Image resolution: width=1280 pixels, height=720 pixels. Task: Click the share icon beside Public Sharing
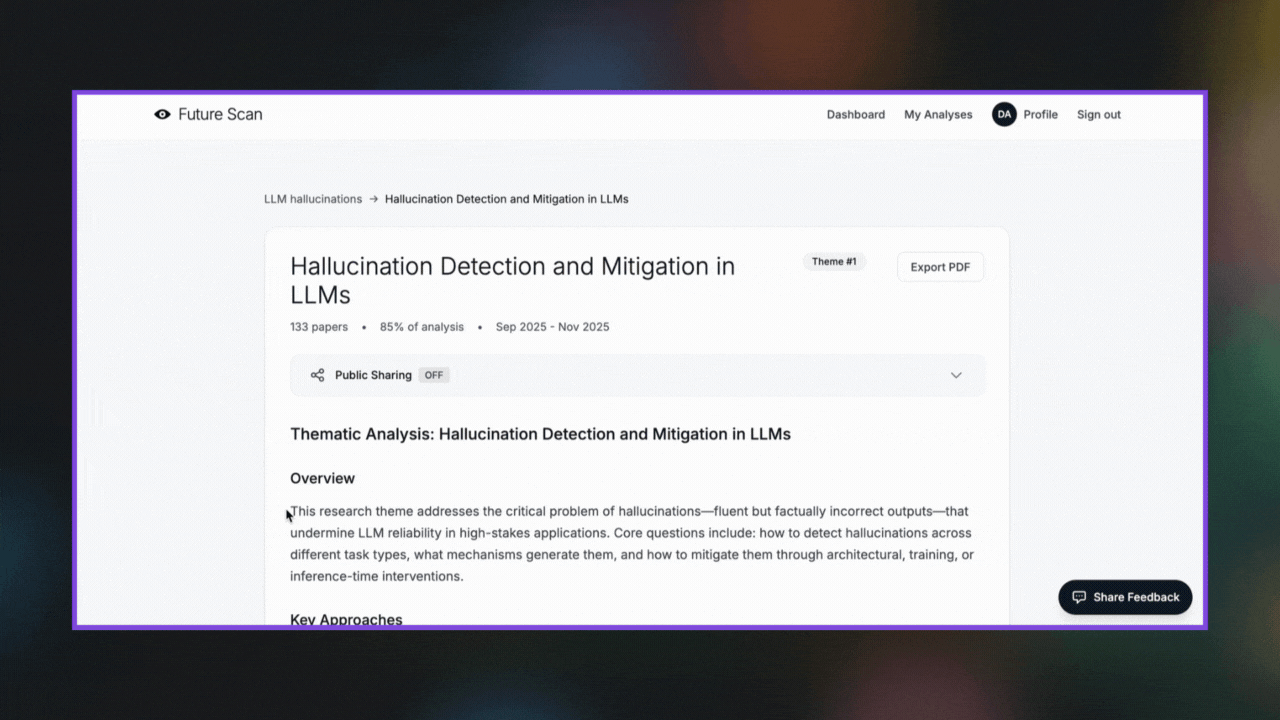click(317, 375)
